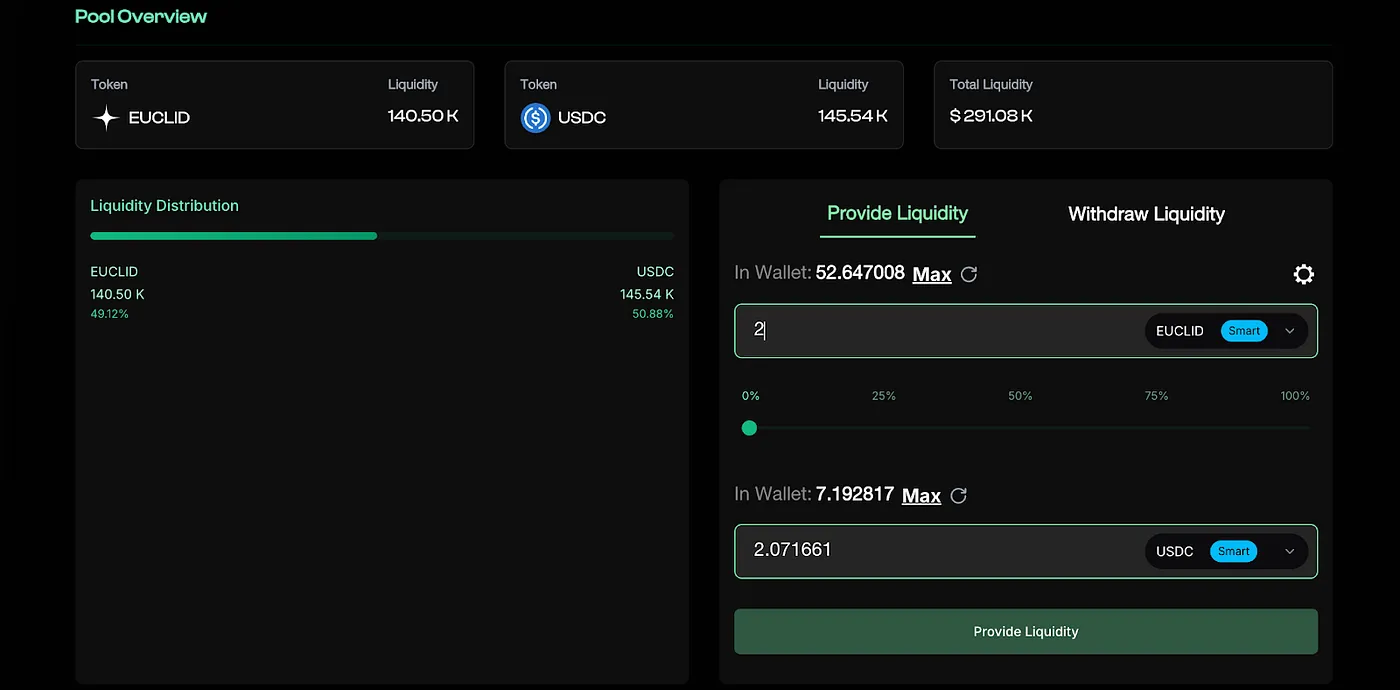This screenshot has height=690, width=1400.
Task: Toggle the Smart badge next to EUCLID
Action: click(1244, 331)
